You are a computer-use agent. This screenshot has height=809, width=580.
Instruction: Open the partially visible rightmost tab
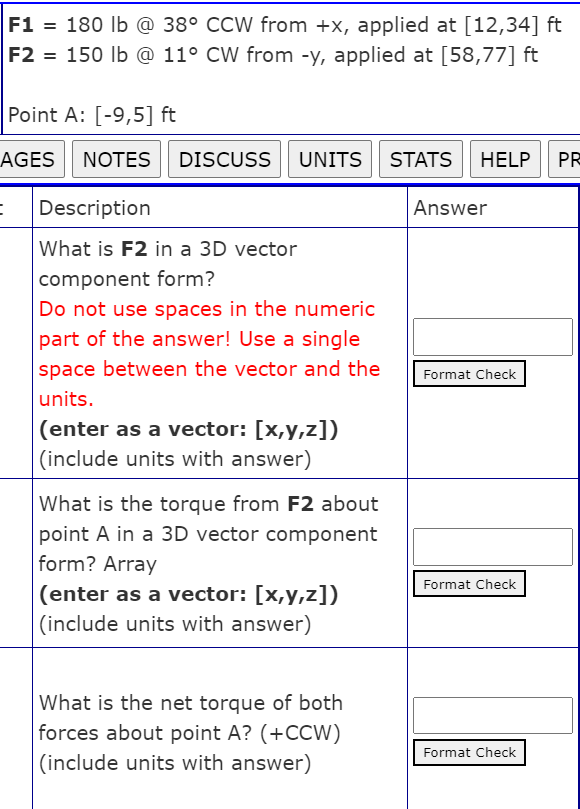[568, 159]
